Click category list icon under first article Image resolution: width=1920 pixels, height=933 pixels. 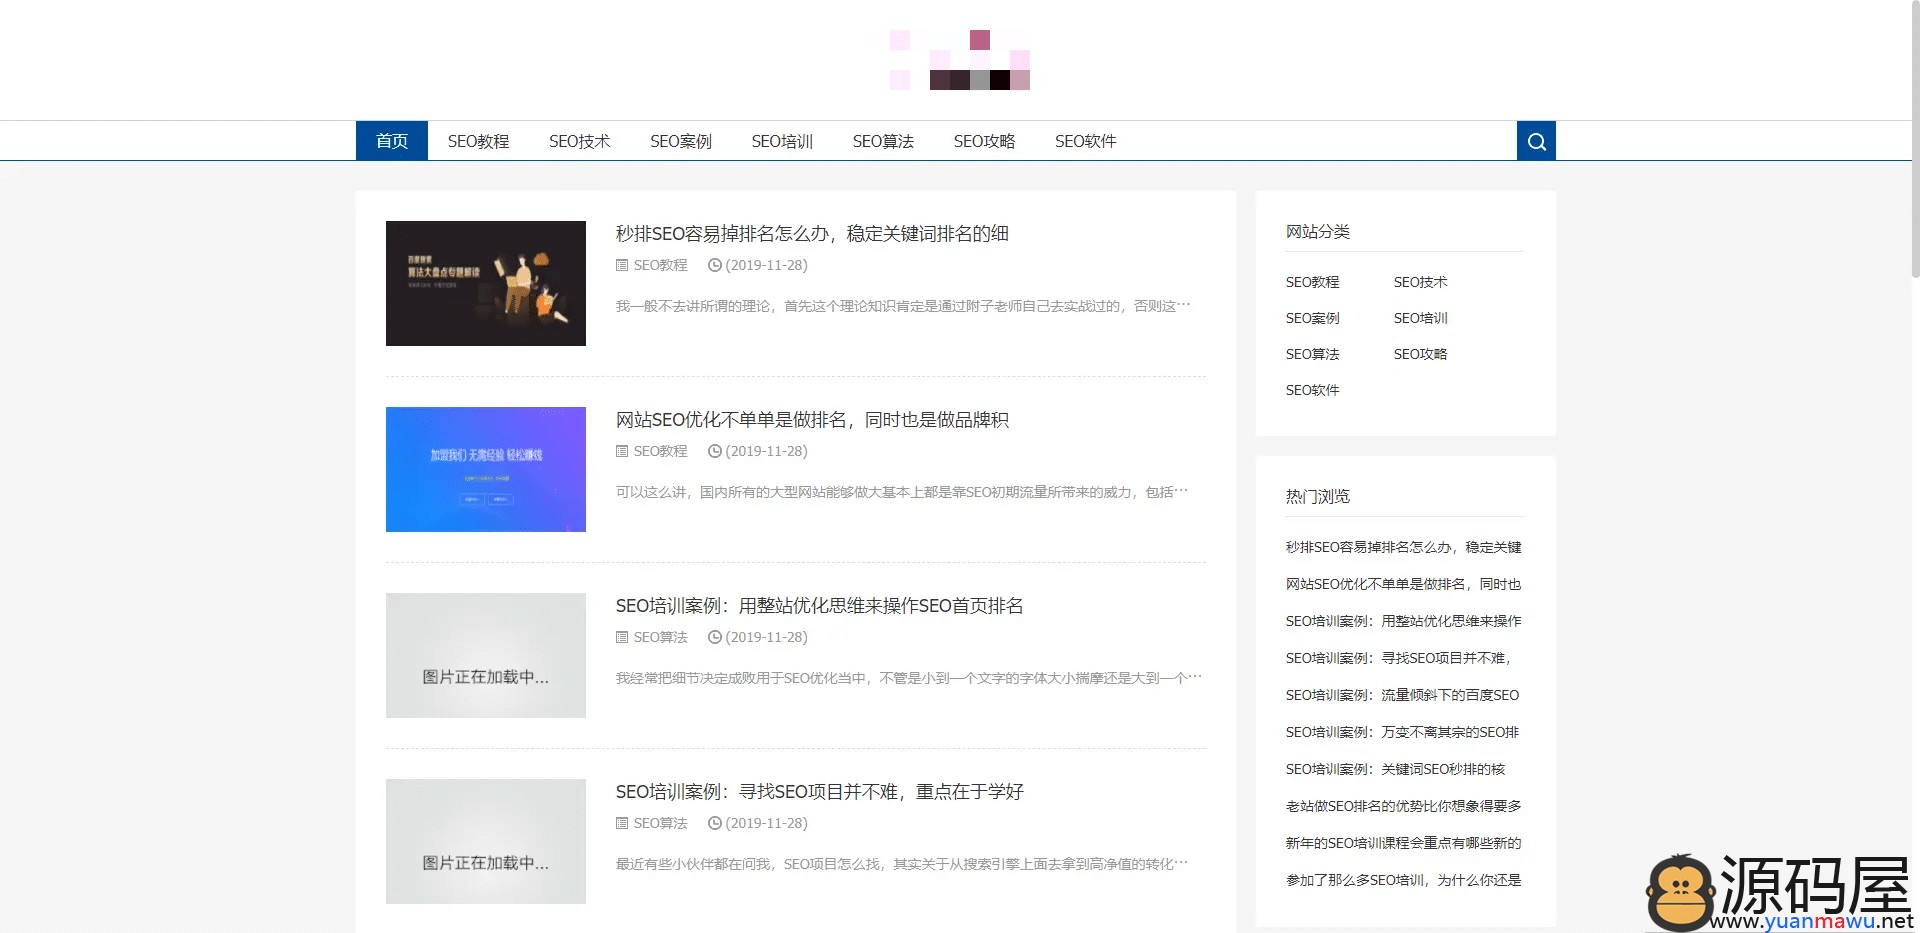pos(622,265)
